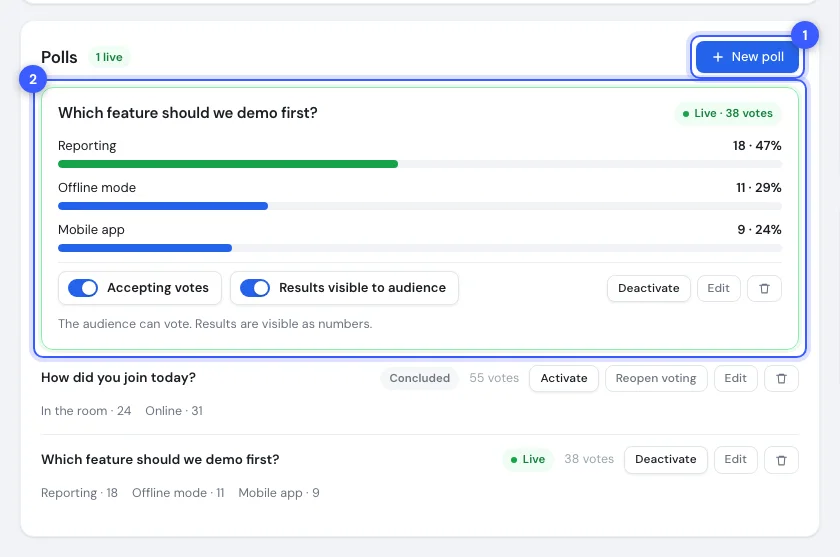The width and height of the screenshot is (840, 557).
Task: Toggle the Accepting votes switch
Action: pyautogui.click(x=83, y=288)
